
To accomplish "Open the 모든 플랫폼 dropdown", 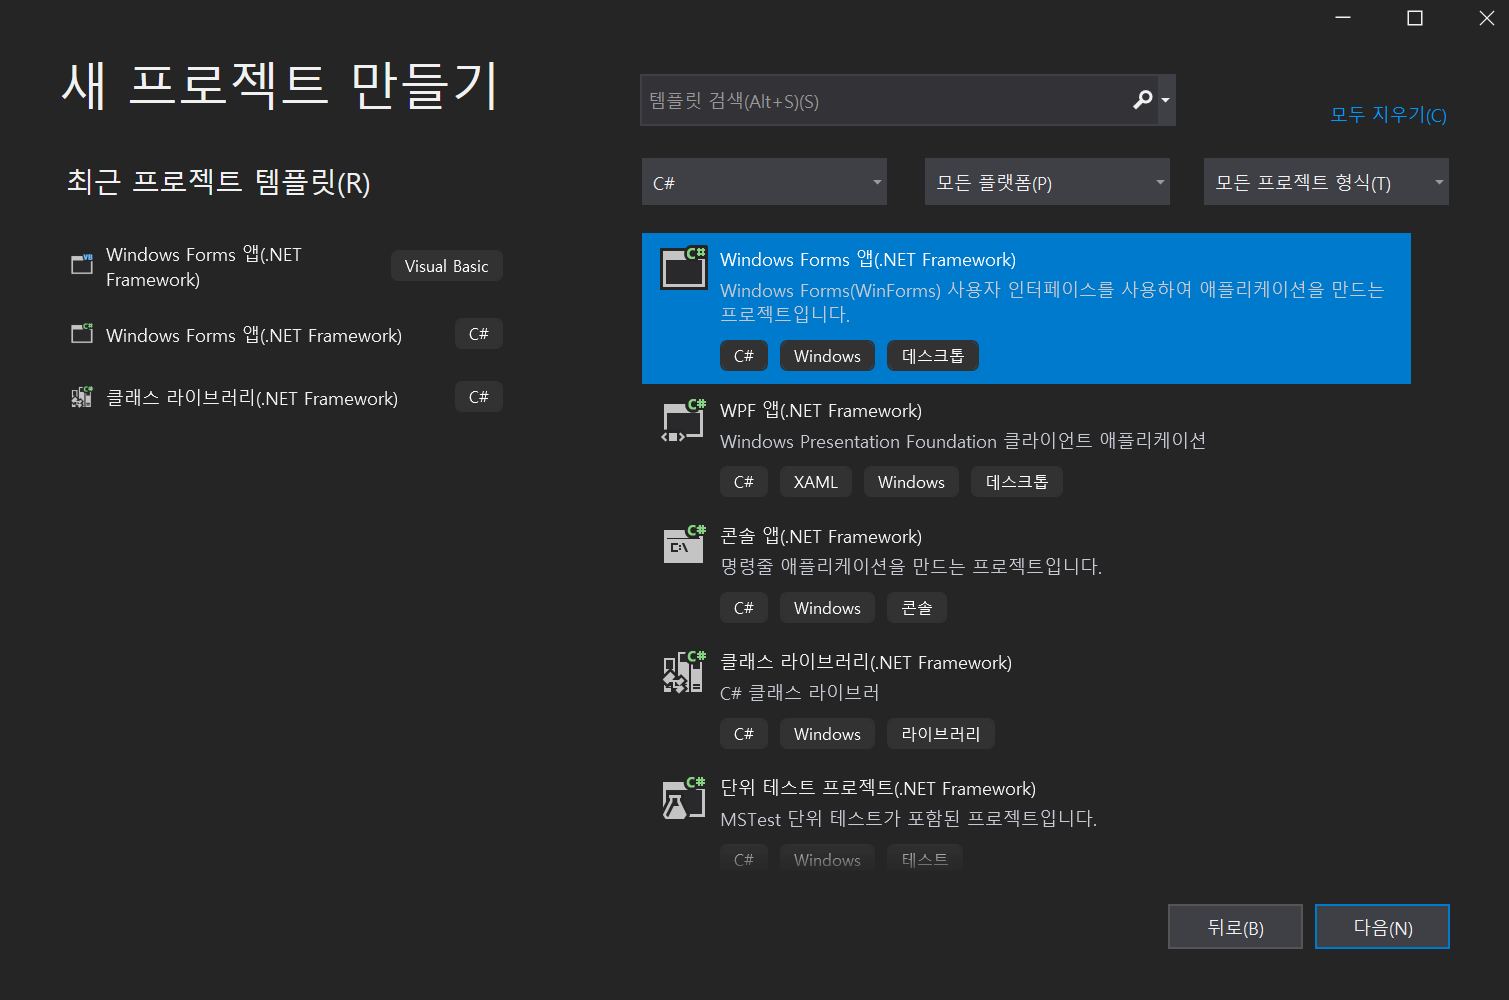I will coord(1046,181).
